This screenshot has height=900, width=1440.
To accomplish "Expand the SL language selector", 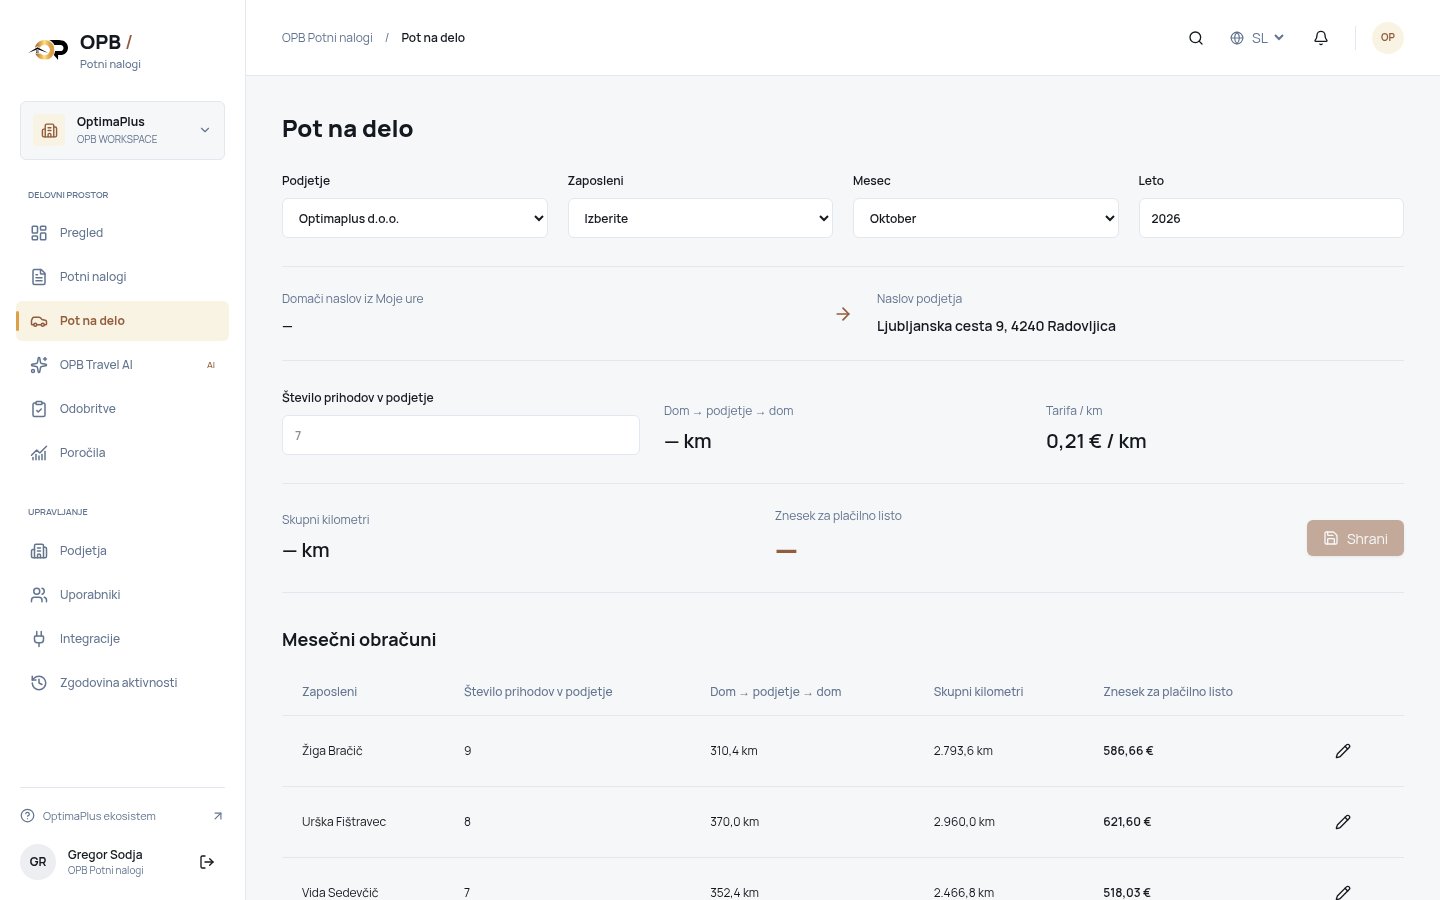I will tap(1257, 38).
